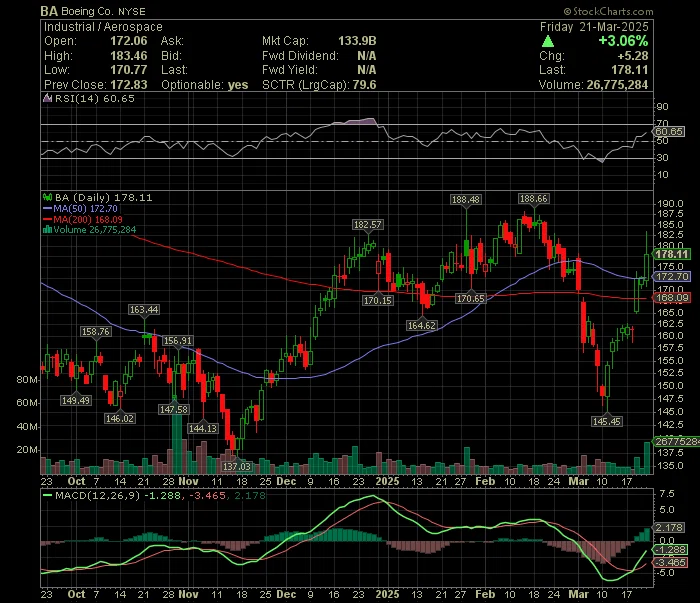Screen dimensions: 700x603
Task: Click the 135.0 price axis label
Action: click(x=671, y=466)
